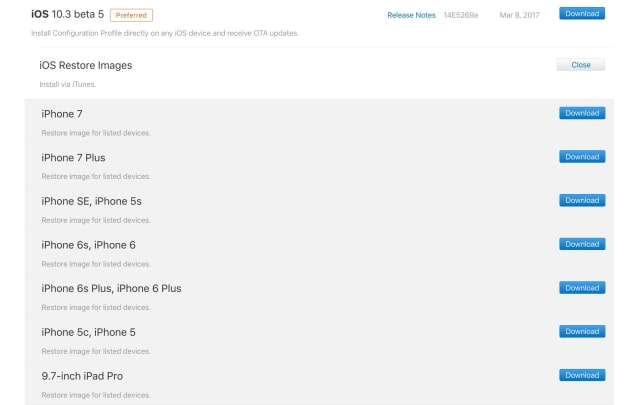Click the 'Install via iTunes.' text
This screenshot has width=640, height=405.
(x=68, y=85)
